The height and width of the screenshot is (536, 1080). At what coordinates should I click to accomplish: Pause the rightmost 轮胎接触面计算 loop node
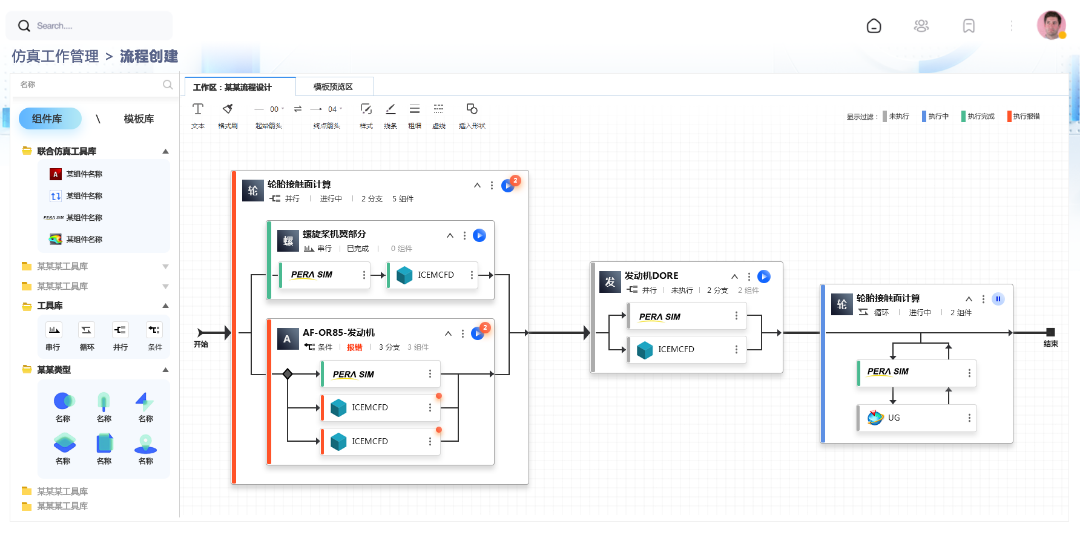coord(998,299)
